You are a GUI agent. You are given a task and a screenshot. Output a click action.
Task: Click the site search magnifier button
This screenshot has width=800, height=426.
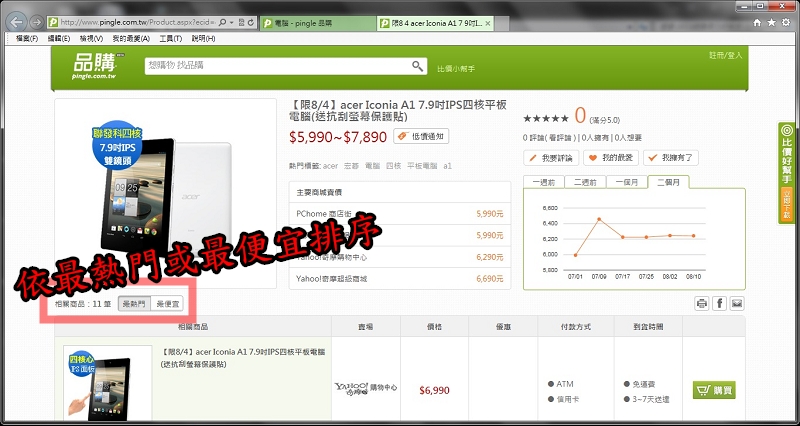click(x=418, y=66)
